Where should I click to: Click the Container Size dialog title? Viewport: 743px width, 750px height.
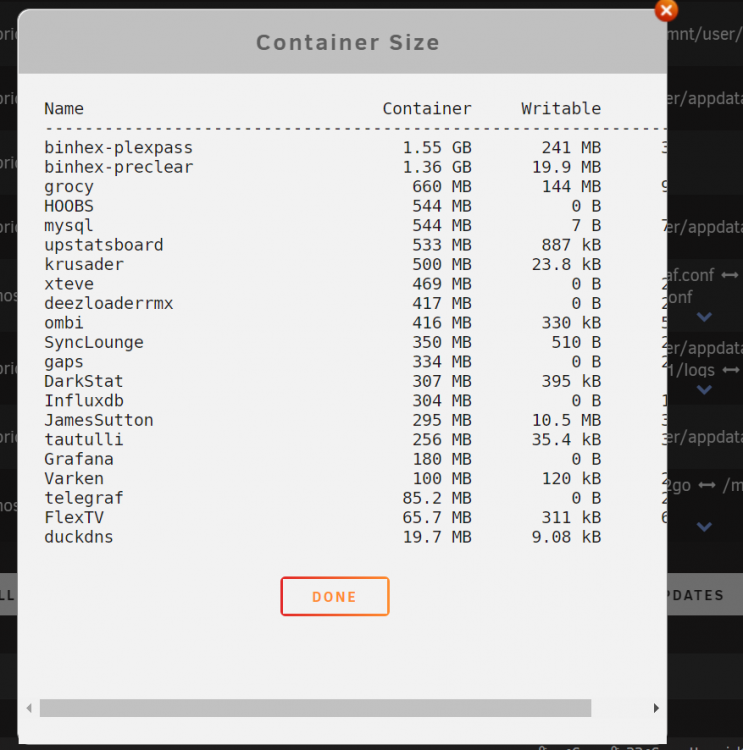(x=348, y=43)
